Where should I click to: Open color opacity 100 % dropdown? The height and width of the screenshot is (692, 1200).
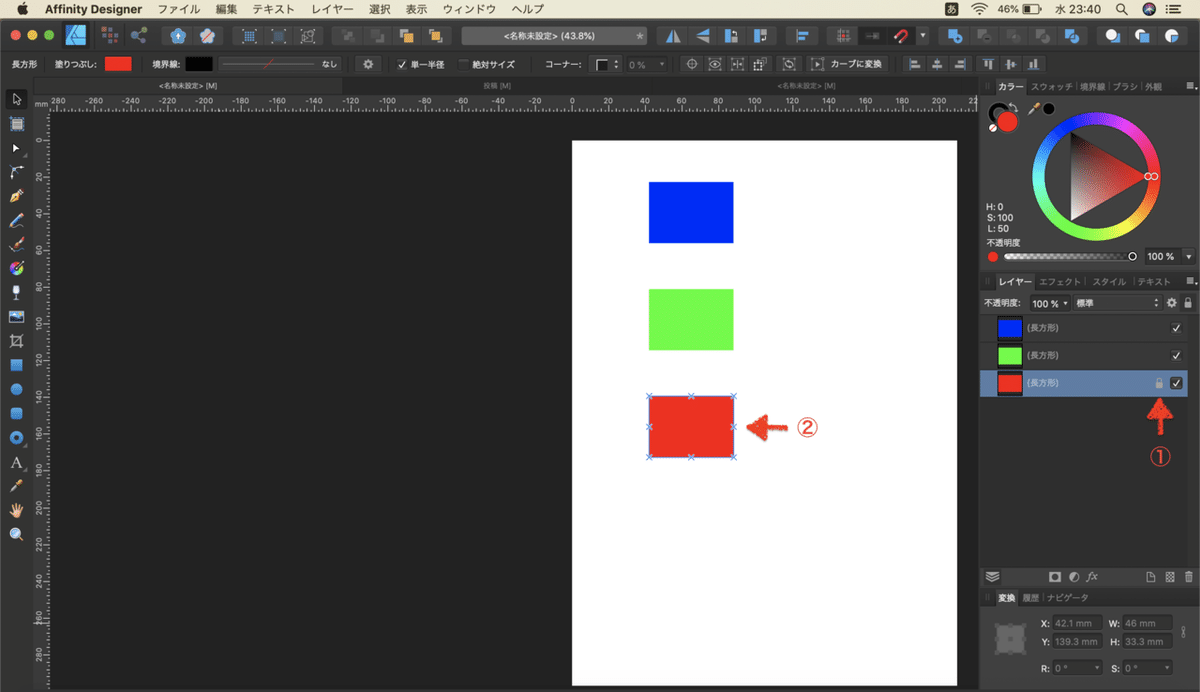point(1189,256)
